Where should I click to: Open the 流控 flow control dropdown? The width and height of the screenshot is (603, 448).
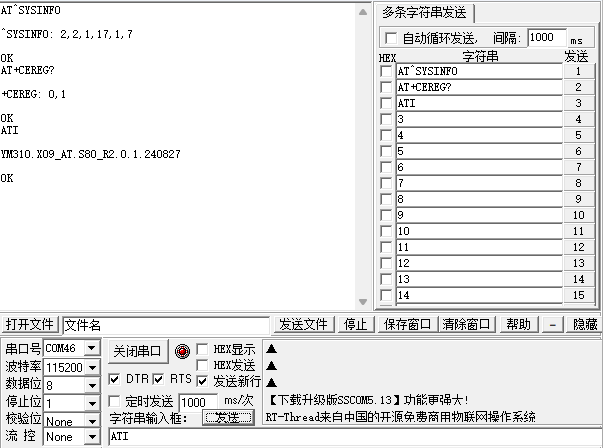pos(92,437)
